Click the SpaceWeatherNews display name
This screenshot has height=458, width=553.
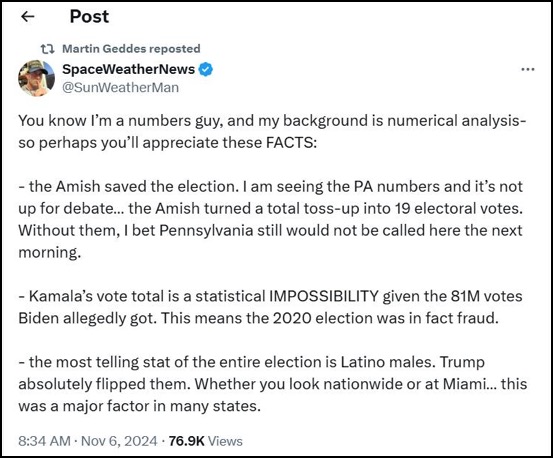point(128,69)
